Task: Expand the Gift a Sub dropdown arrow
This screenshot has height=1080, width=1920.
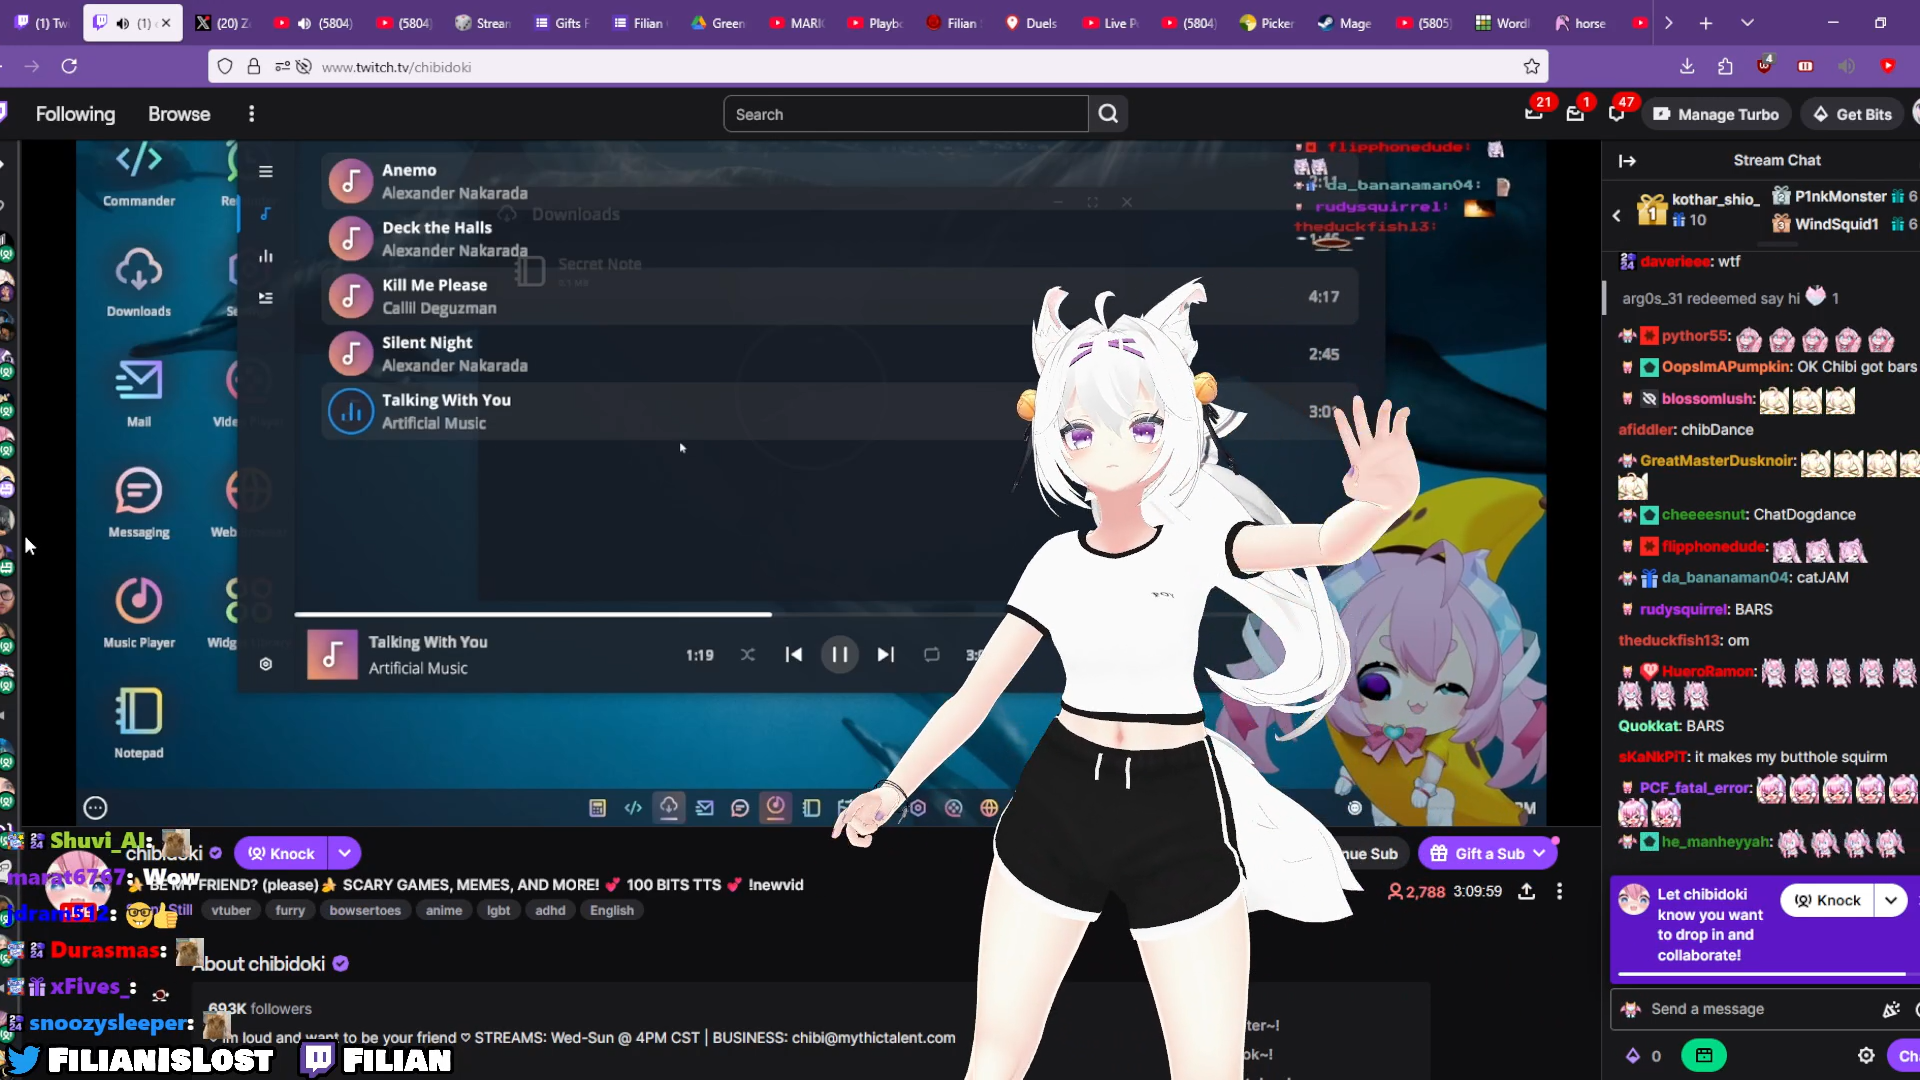Action: 1539,853
